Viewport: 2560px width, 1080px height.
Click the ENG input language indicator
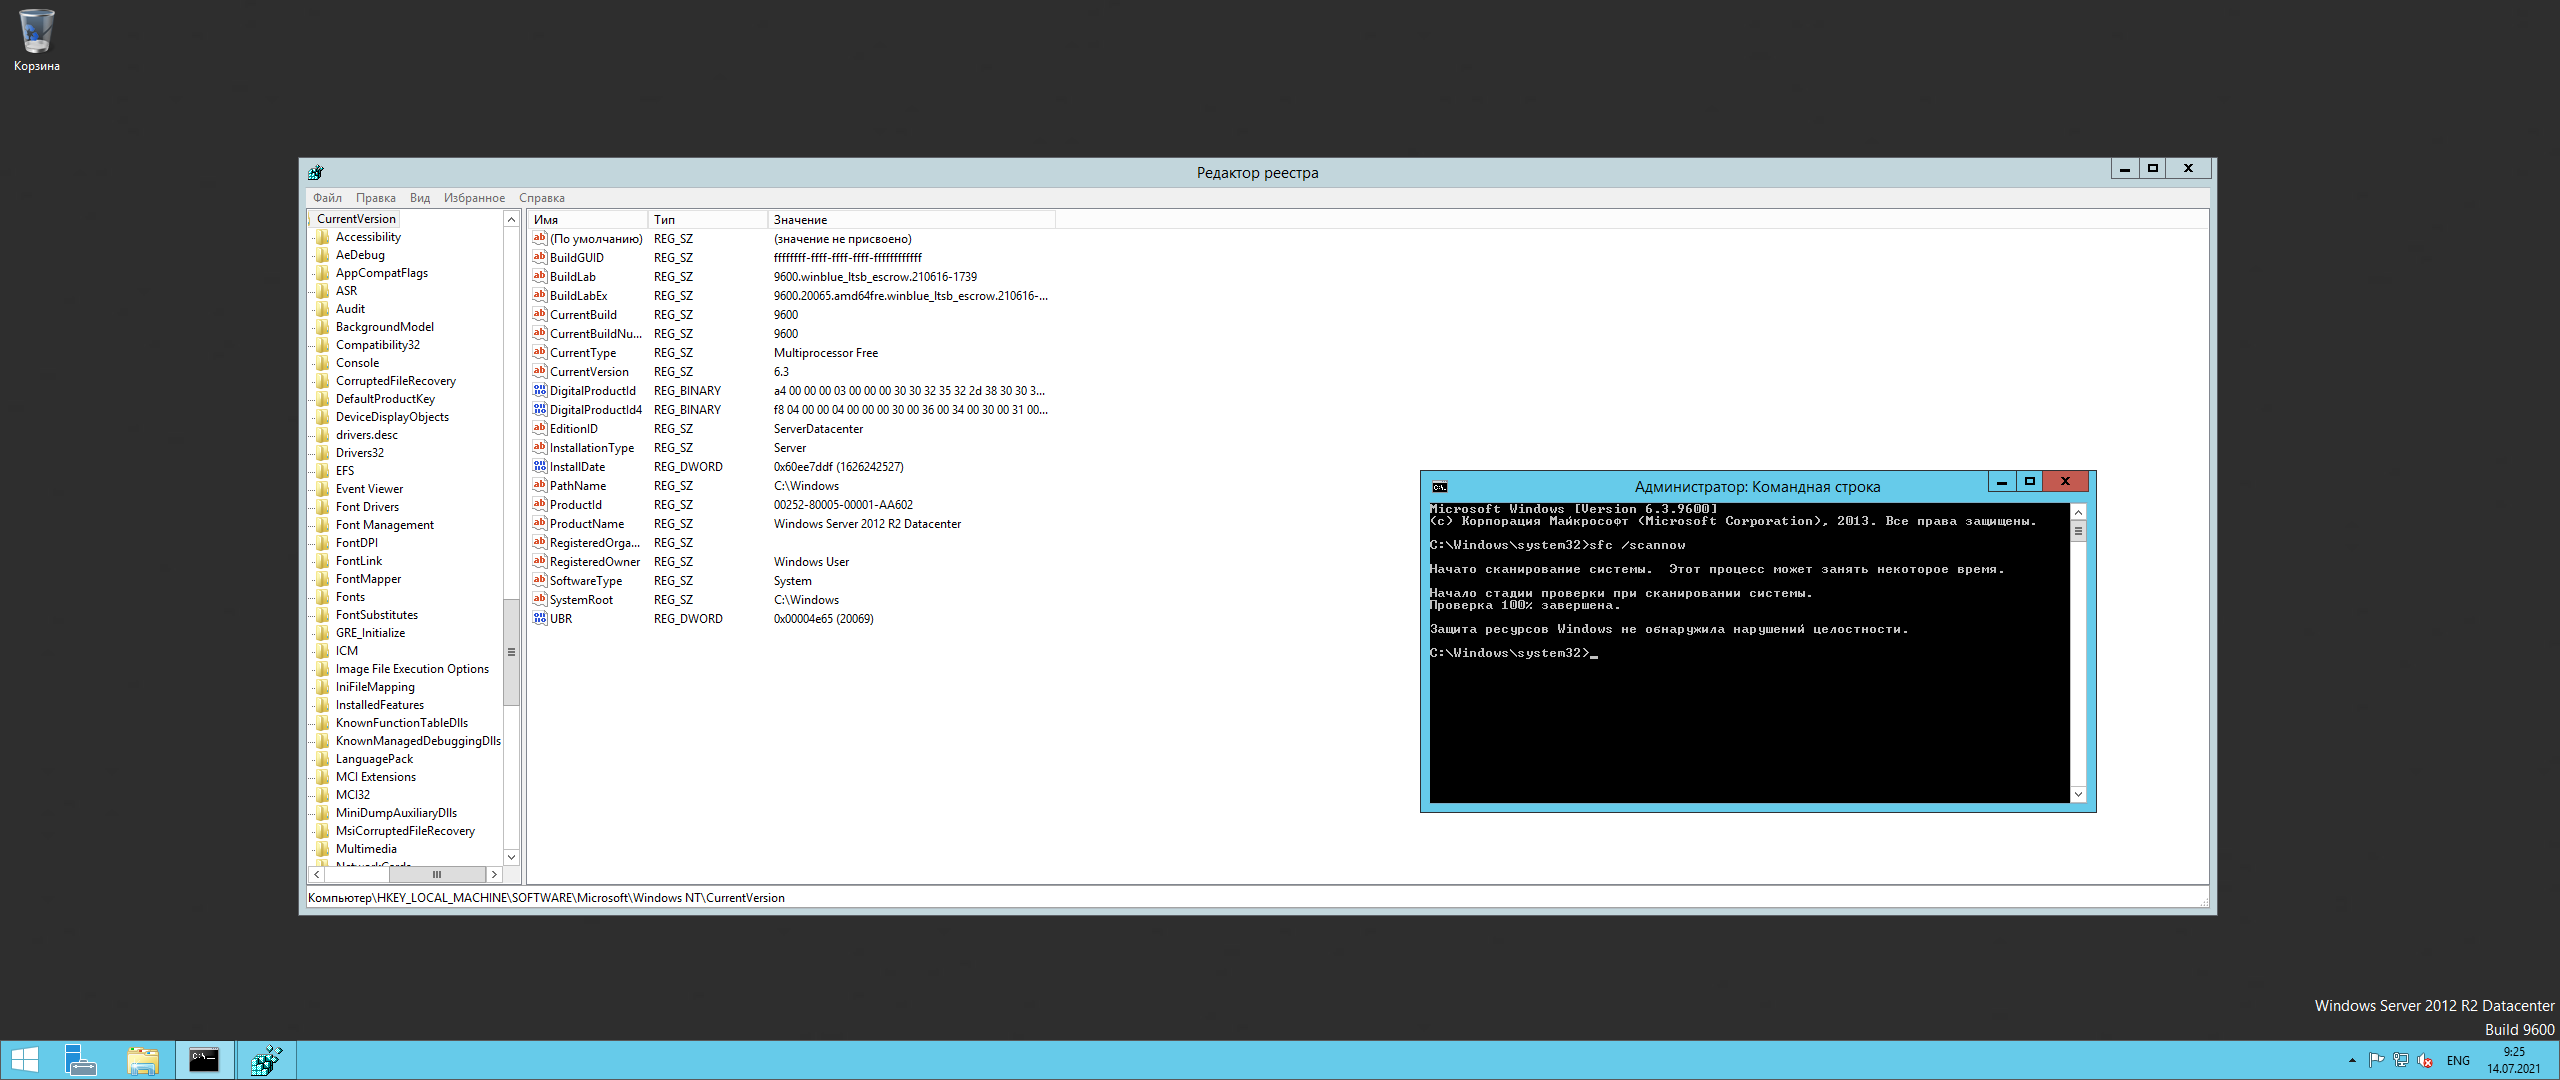[2458, 1061]
